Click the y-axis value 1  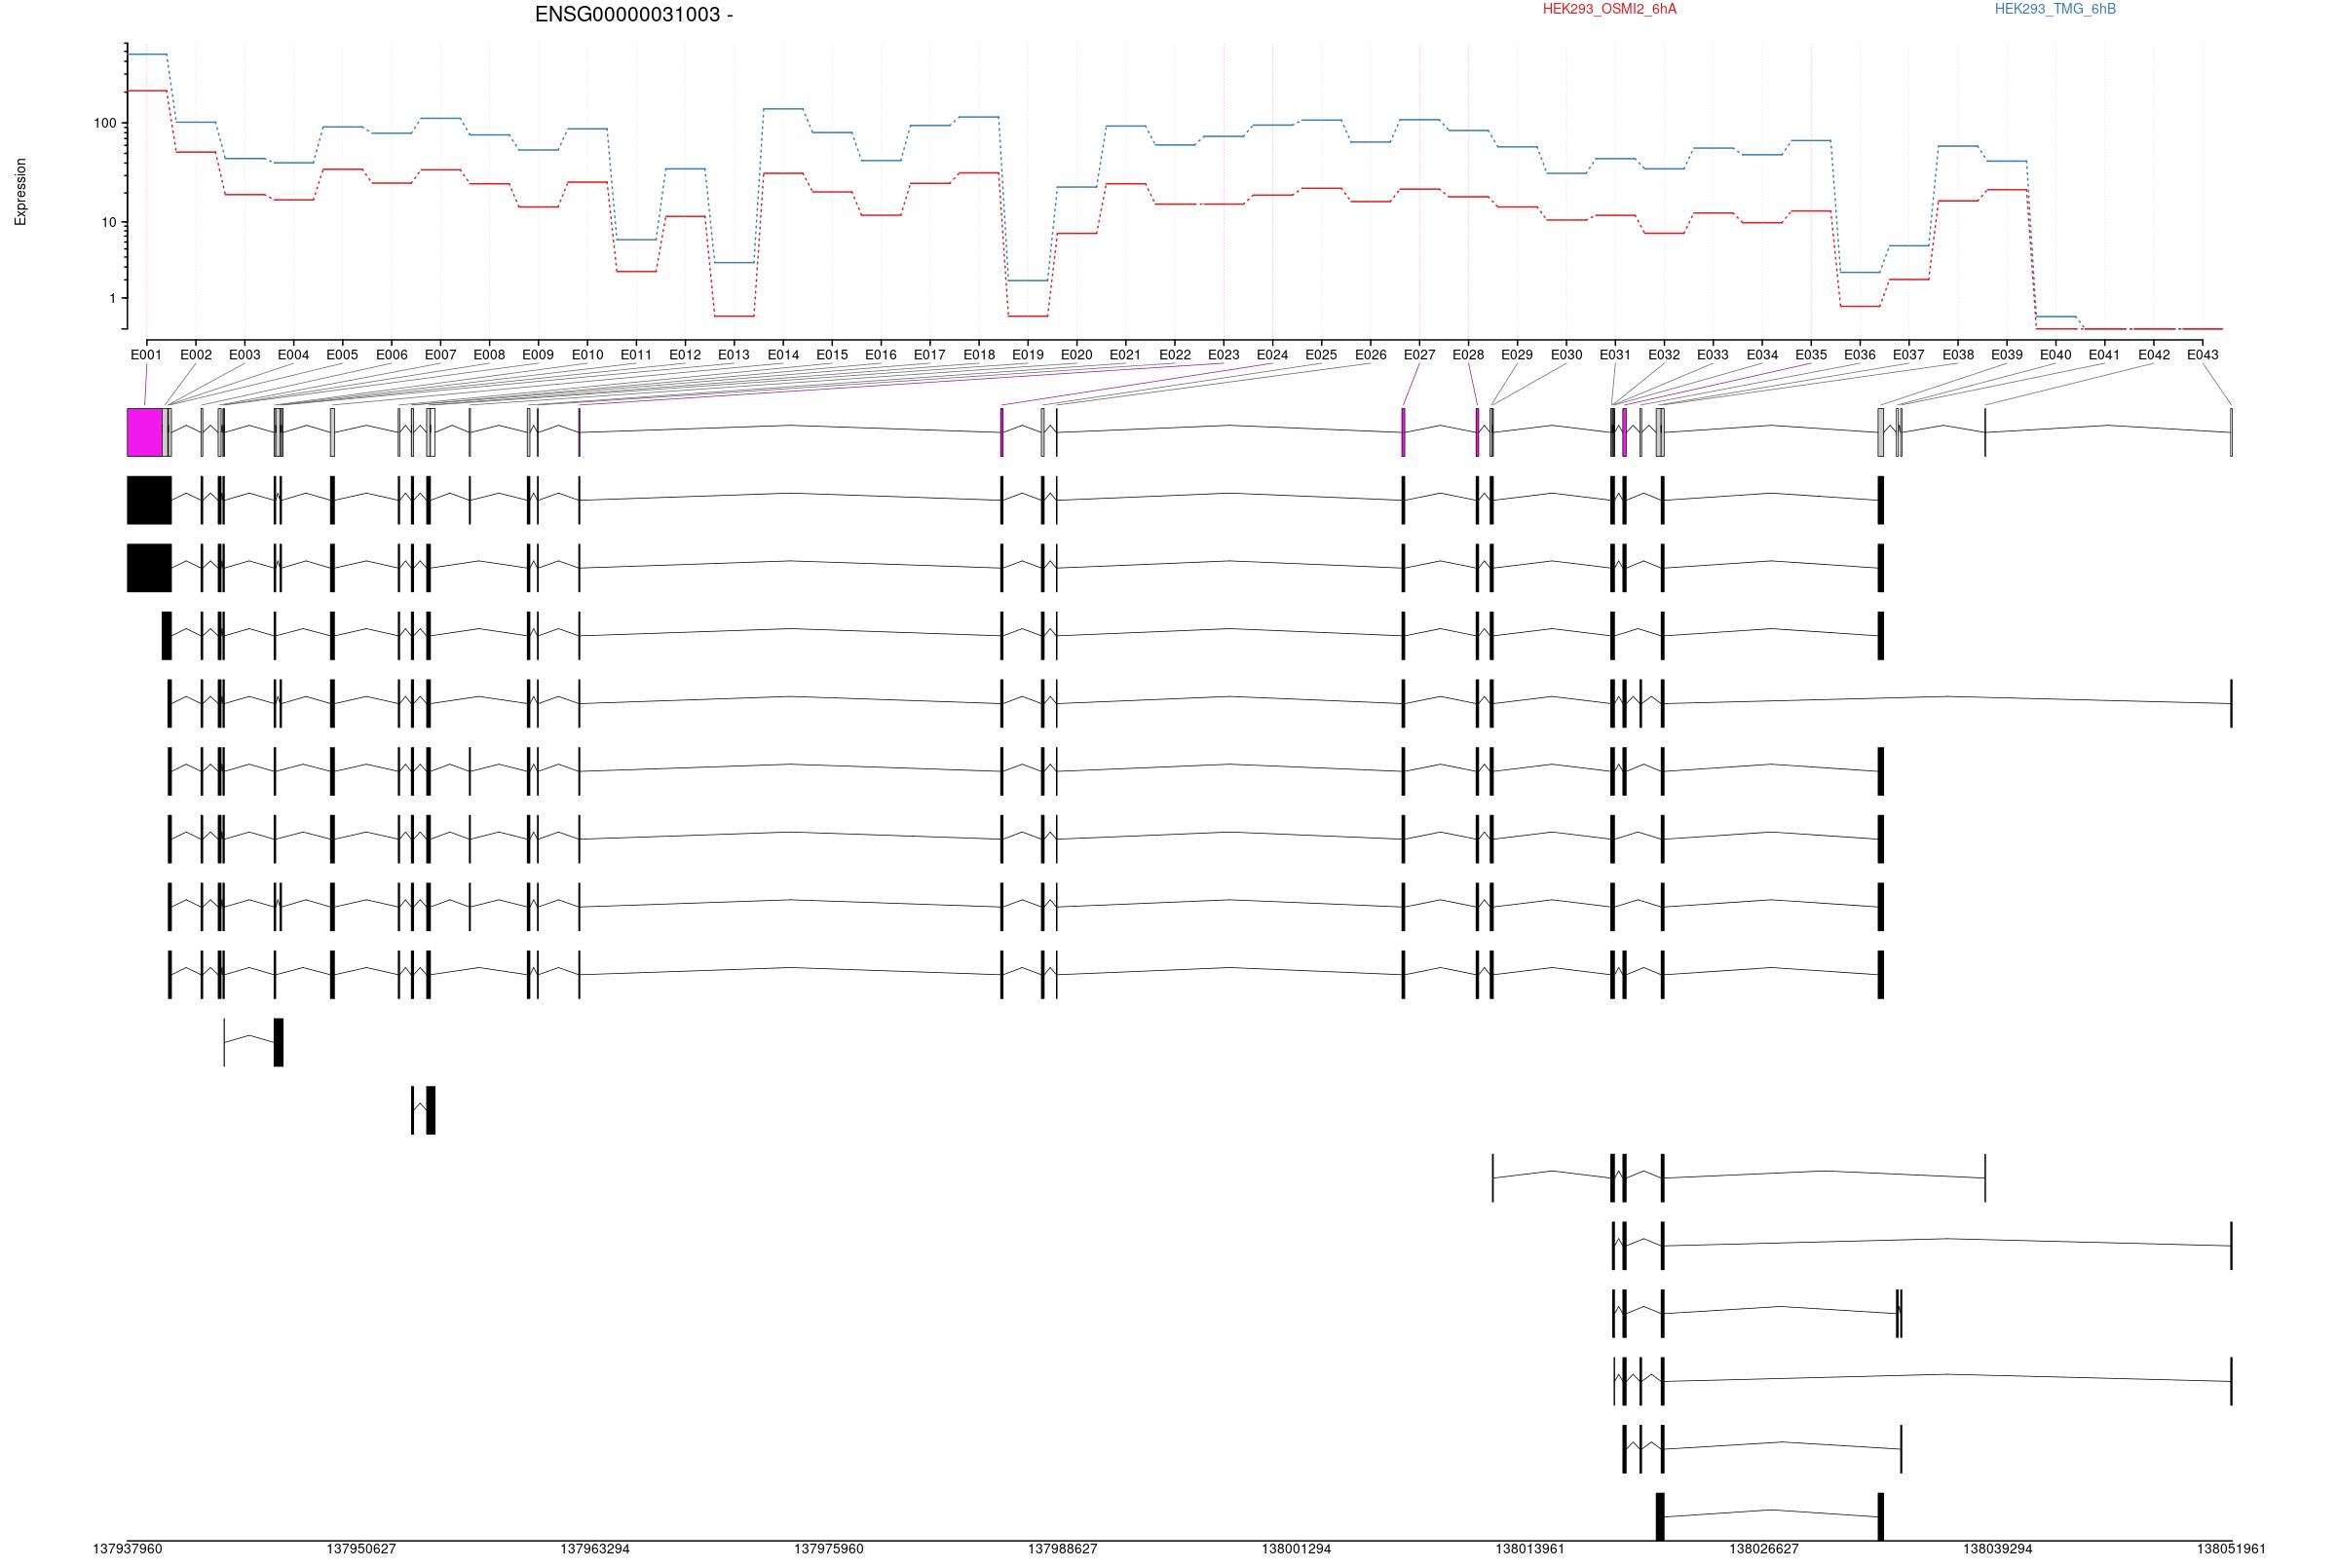click(113, 298)
